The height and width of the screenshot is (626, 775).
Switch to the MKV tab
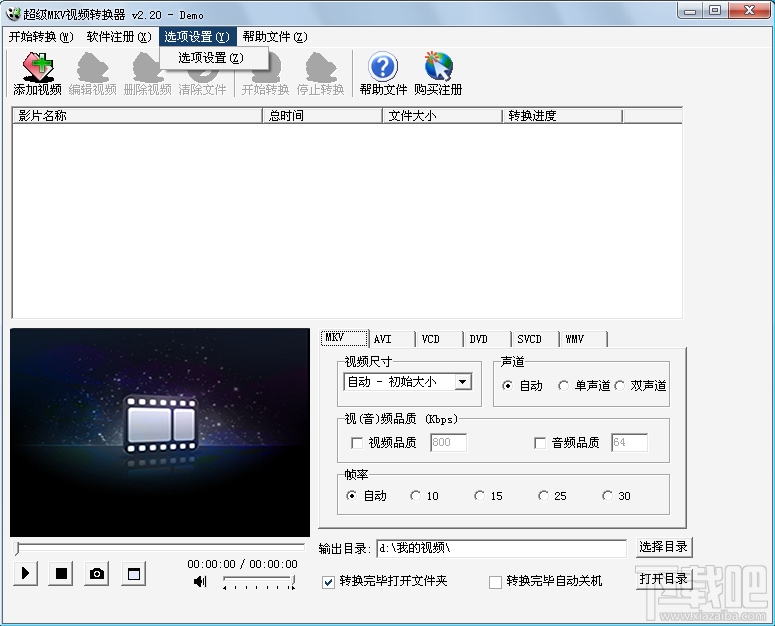coord(344,338)
